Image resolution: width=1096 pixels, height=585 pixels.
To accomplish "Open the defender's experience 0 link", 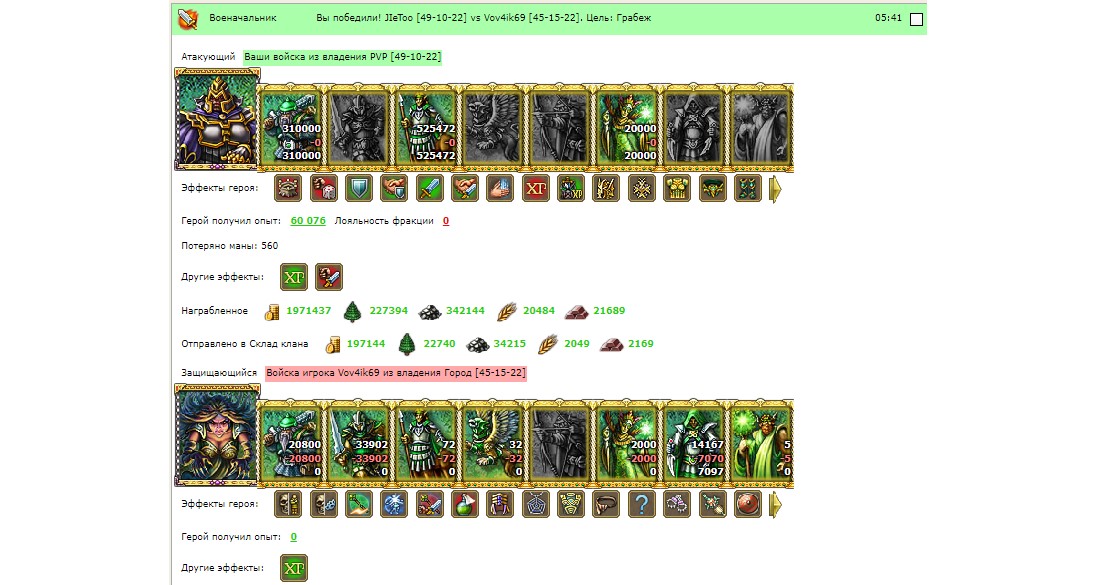I will [x=294, y=537].
